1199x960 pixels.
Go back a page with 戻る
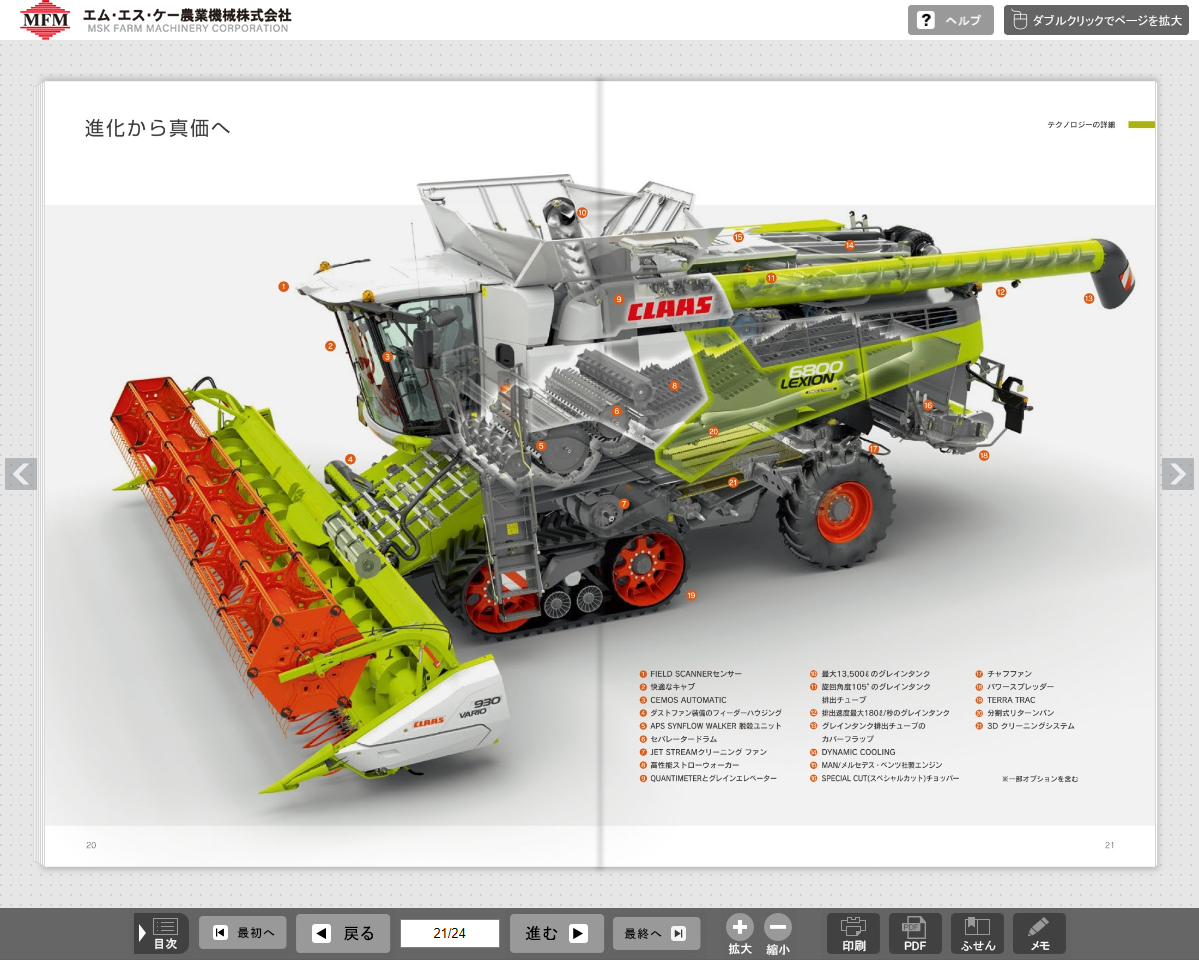click(x=343, y=933)
